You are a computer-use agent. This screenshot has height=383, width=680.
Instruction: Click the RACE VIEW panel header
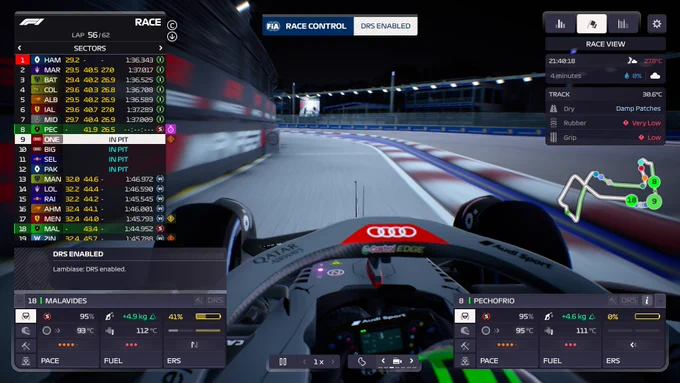coord(605,44)
